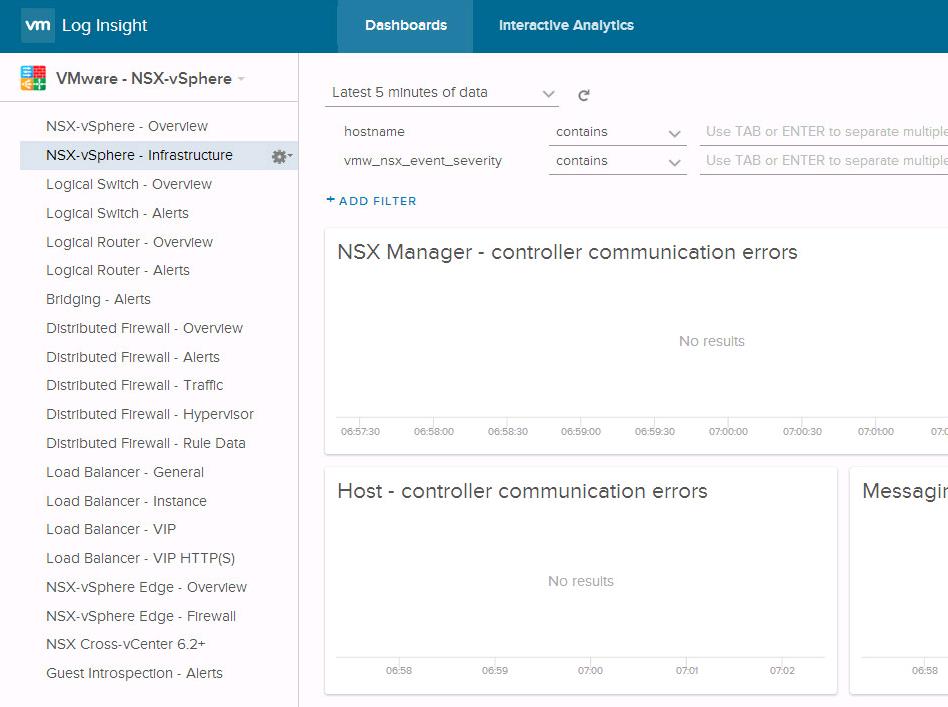
Task: Select Load Balancer - VIP HTTP(S) dashboard
Action: (140, 558)
